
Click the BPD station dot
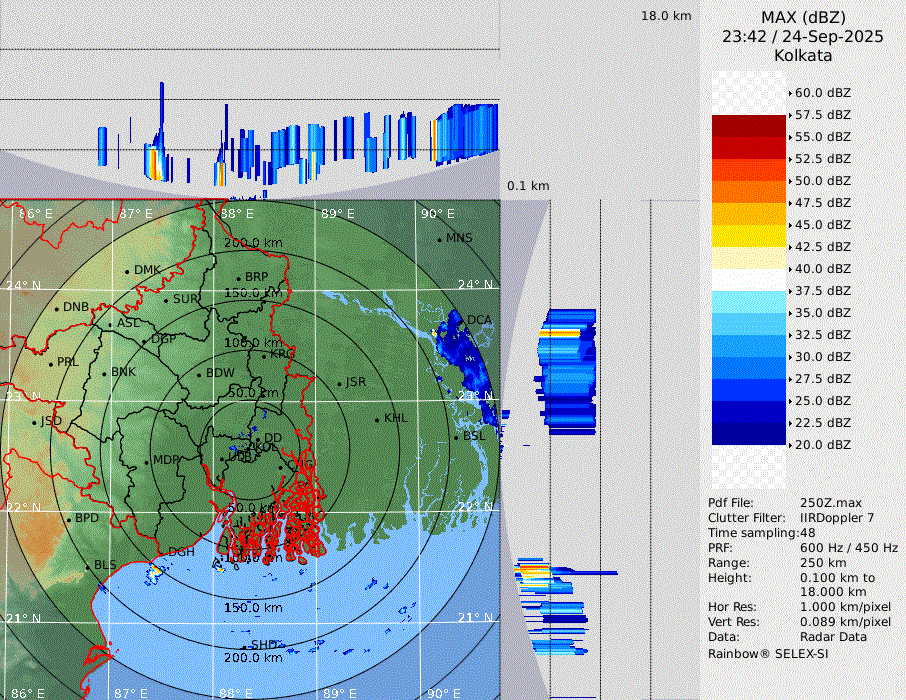(x=68, y=519)
